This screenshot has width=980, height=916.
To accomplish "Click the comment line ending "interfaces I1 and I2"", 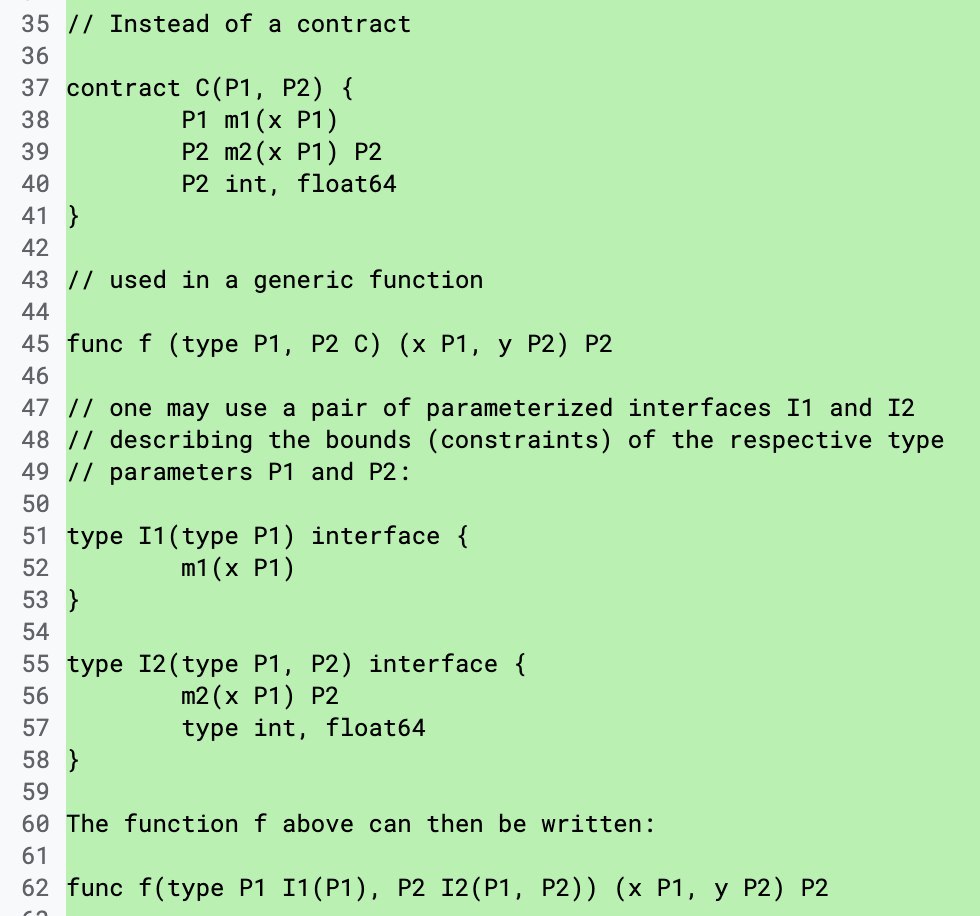I will [x=490, y=408].
